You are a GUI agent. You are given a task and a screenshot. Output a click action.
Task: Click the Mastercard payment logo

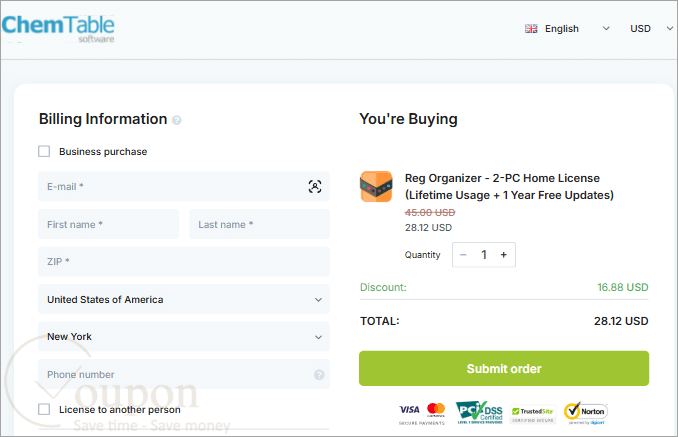pyautogui.click(x=436, y=409)
